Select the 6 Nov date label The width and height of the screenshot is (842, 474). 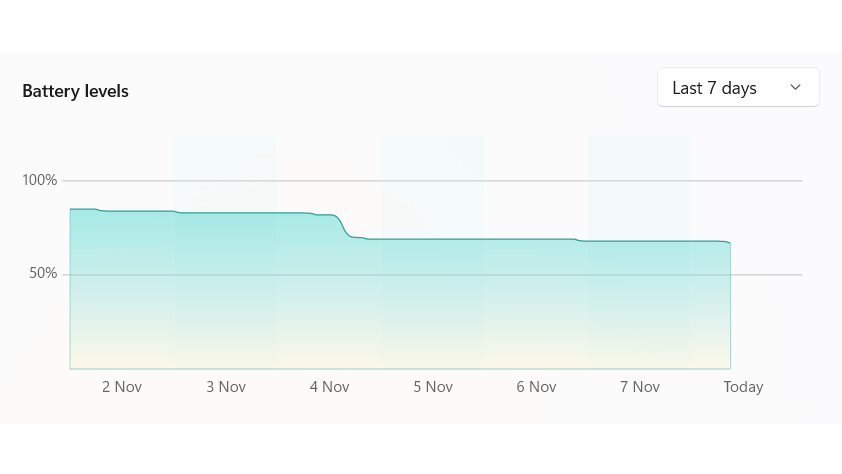(536, 387)
